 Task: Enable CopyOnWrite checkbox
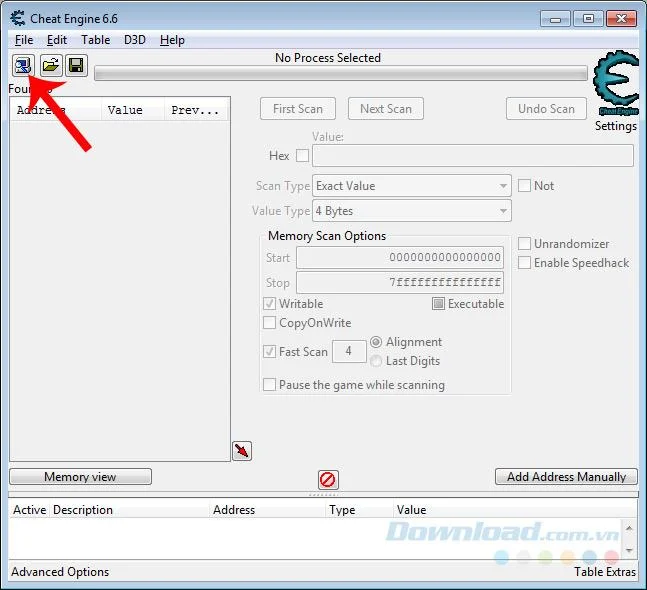pyautogui.click(x=269, y=323)
